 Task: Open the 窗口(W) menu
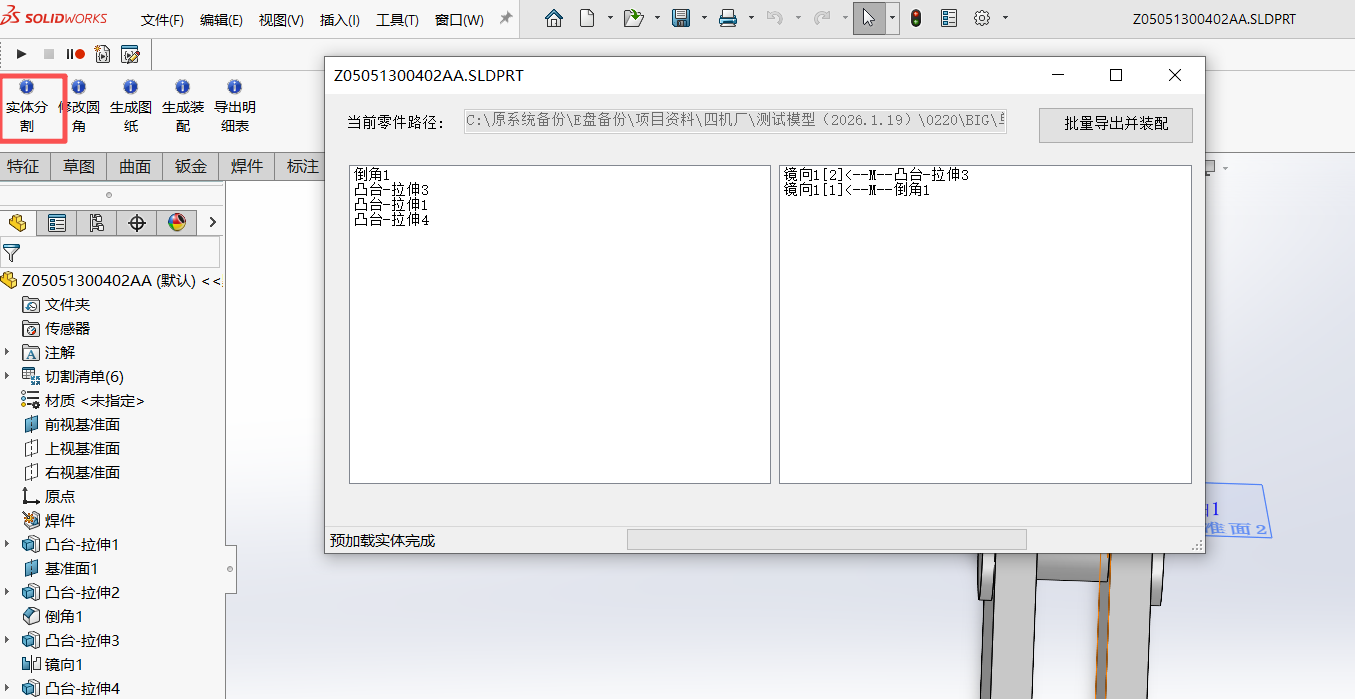click(459, 20)
